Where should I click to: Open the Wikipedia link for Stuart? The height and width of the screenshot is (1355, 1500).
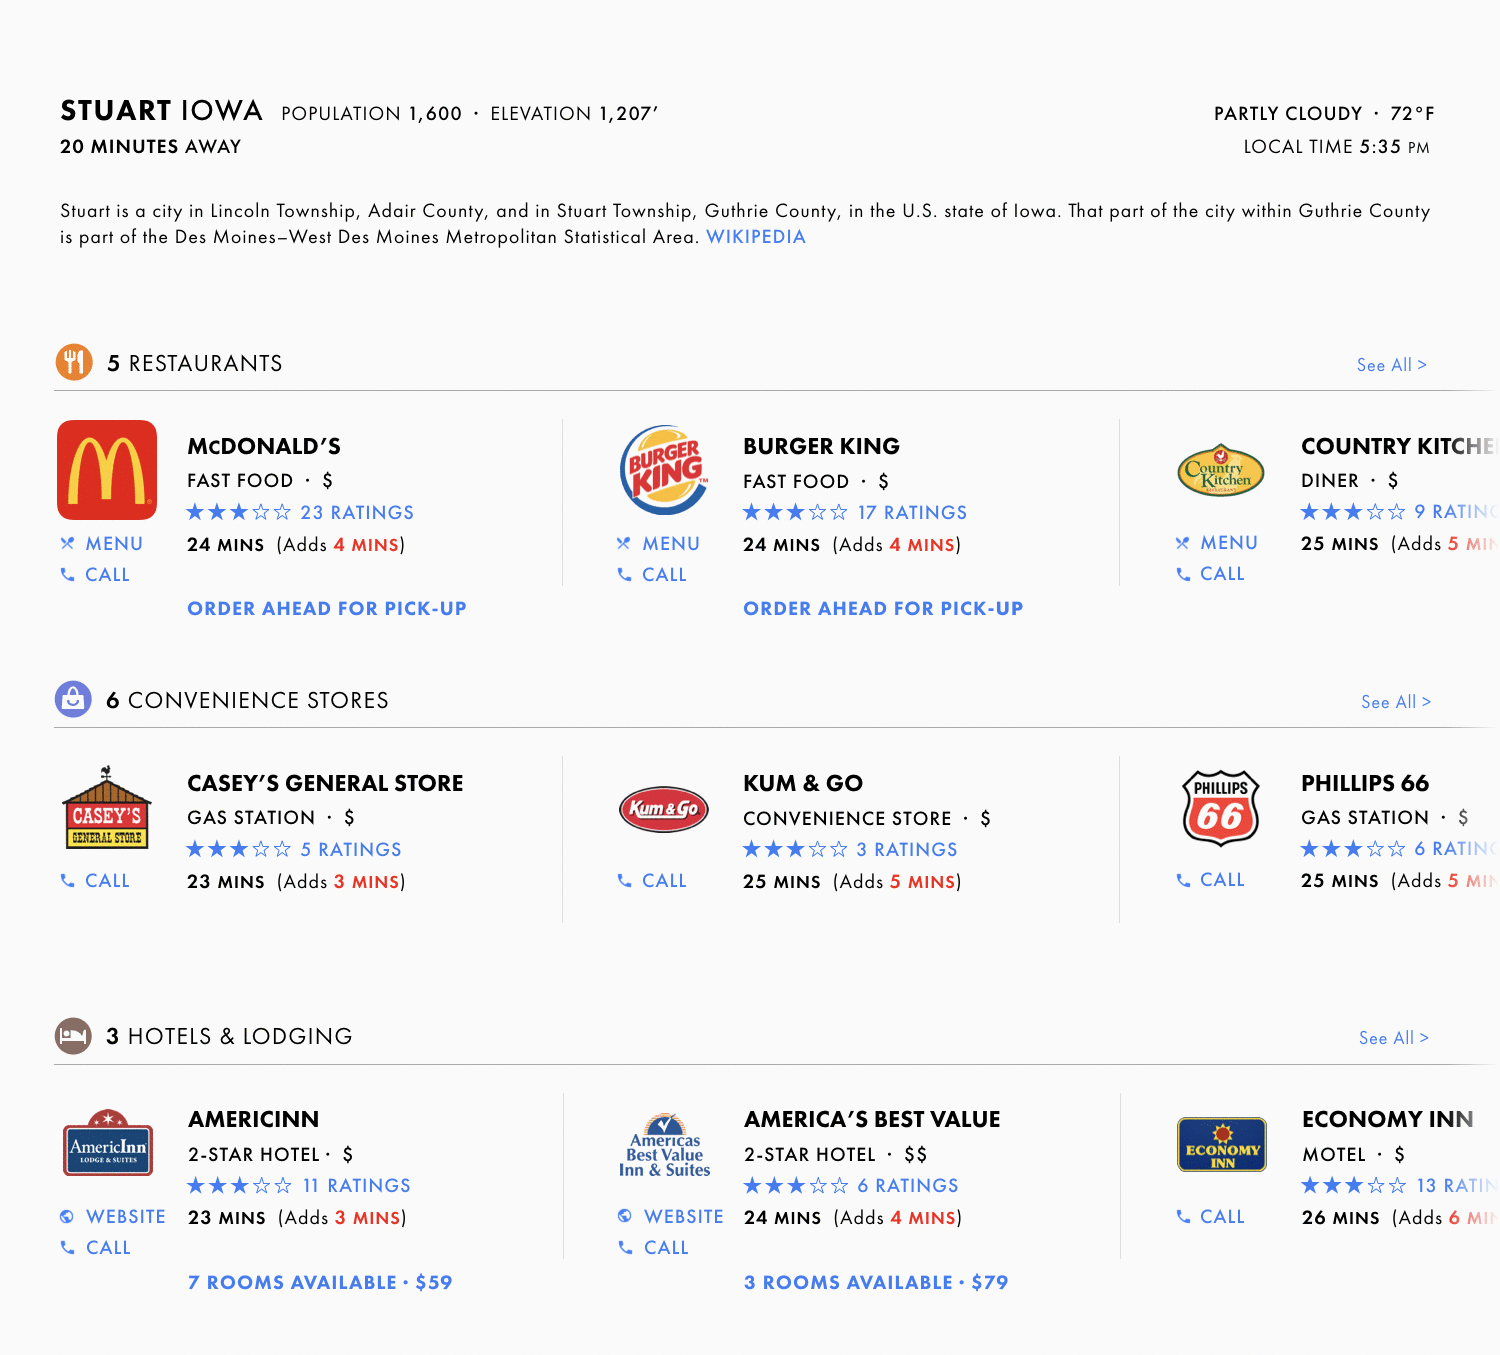(755, 237)
